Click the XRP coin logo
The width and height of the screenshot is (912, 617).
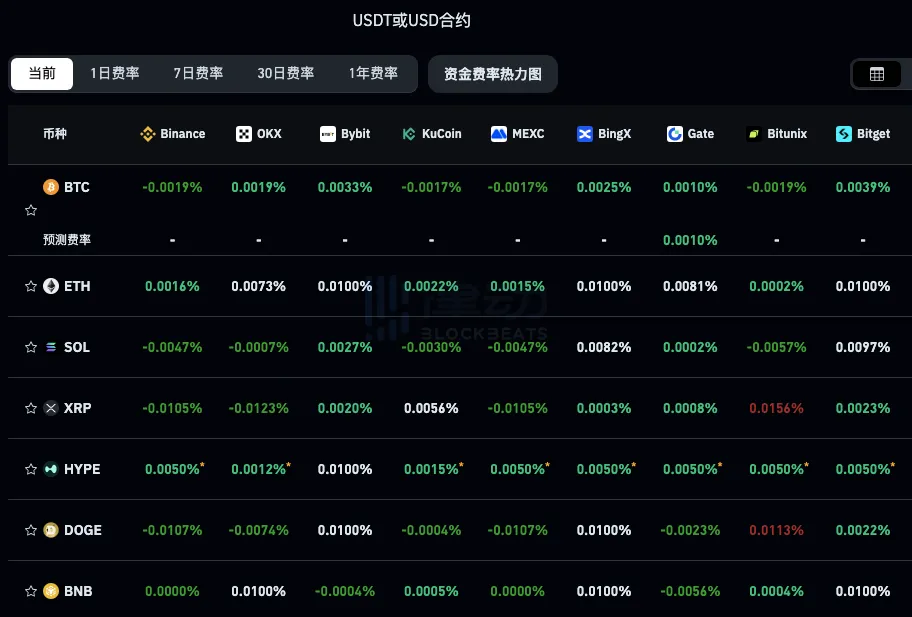(x=51, y=408)
